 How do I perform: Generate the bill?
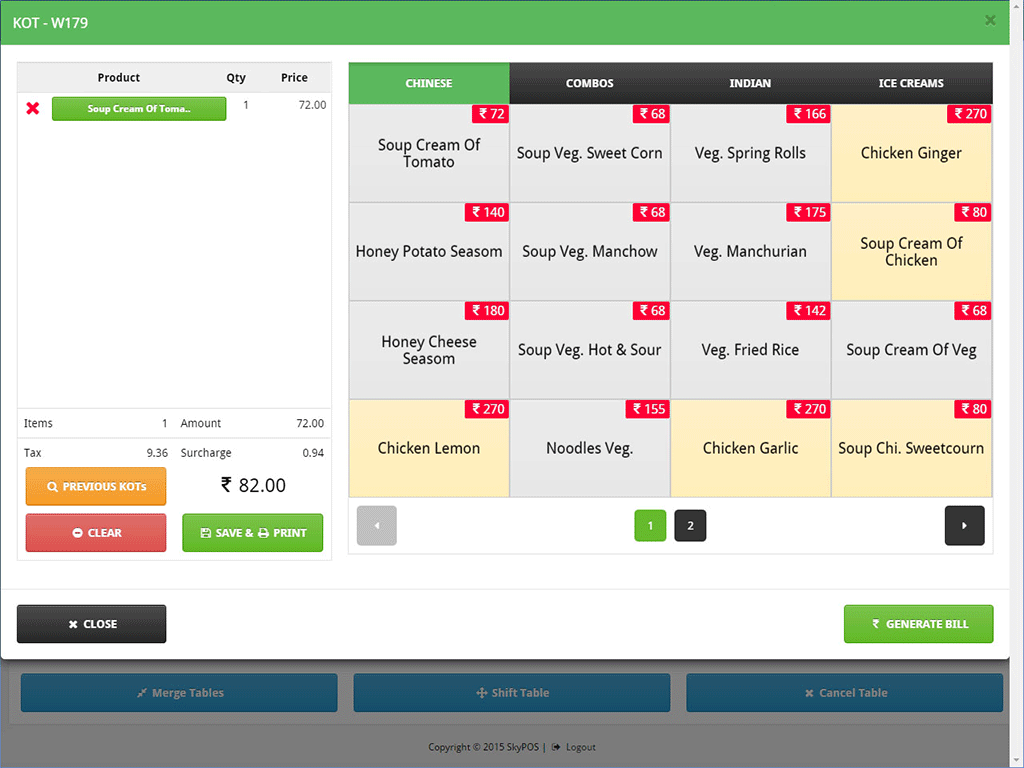click(x=918, y=624)
